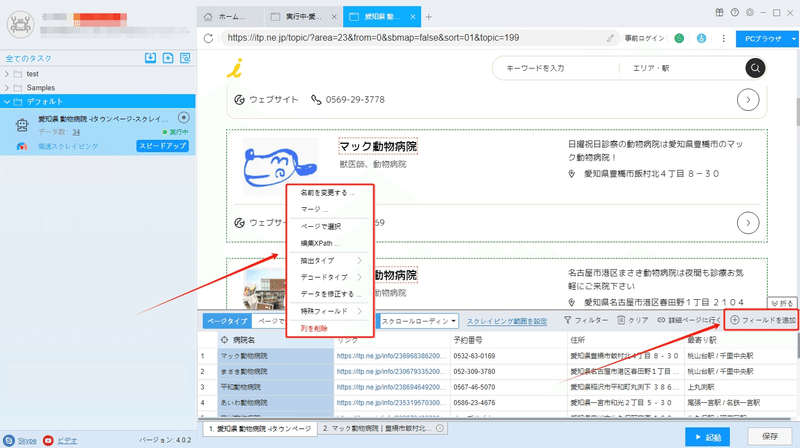The image size is (800, 448).
Task: Click the 高速スクレイピング gauge icon
Action: coord(22,146)
